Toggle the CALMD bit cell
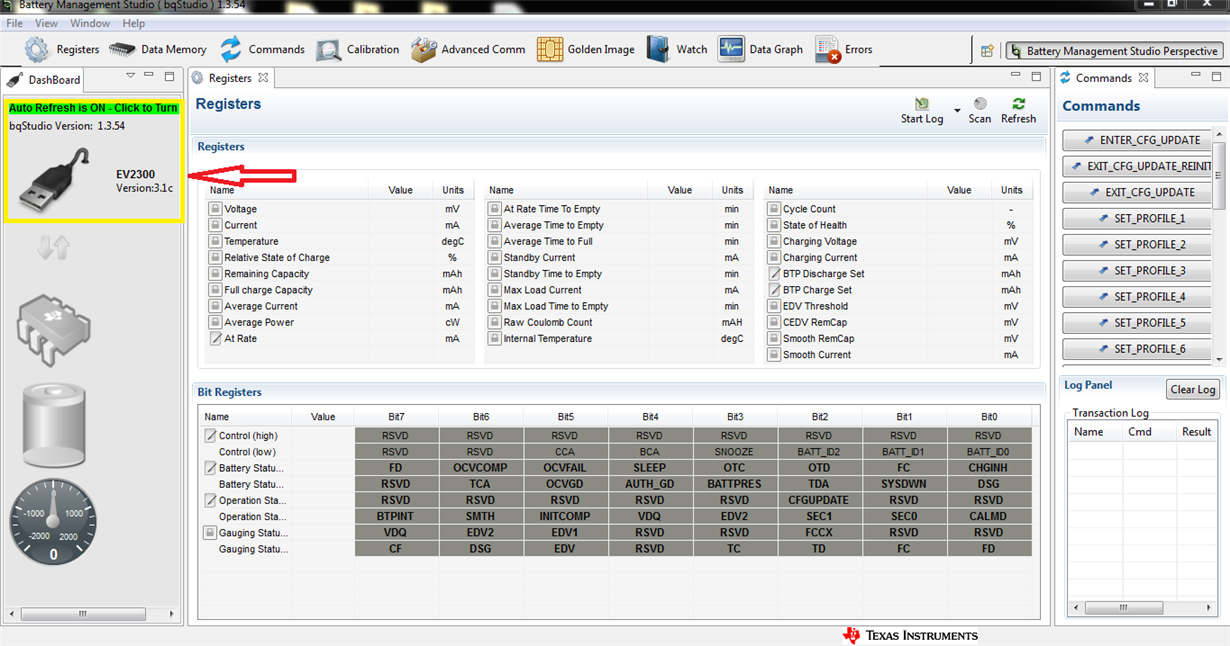Image resolution: width=1230 pixels, height=646 pixels. click(x=989, y=517)
